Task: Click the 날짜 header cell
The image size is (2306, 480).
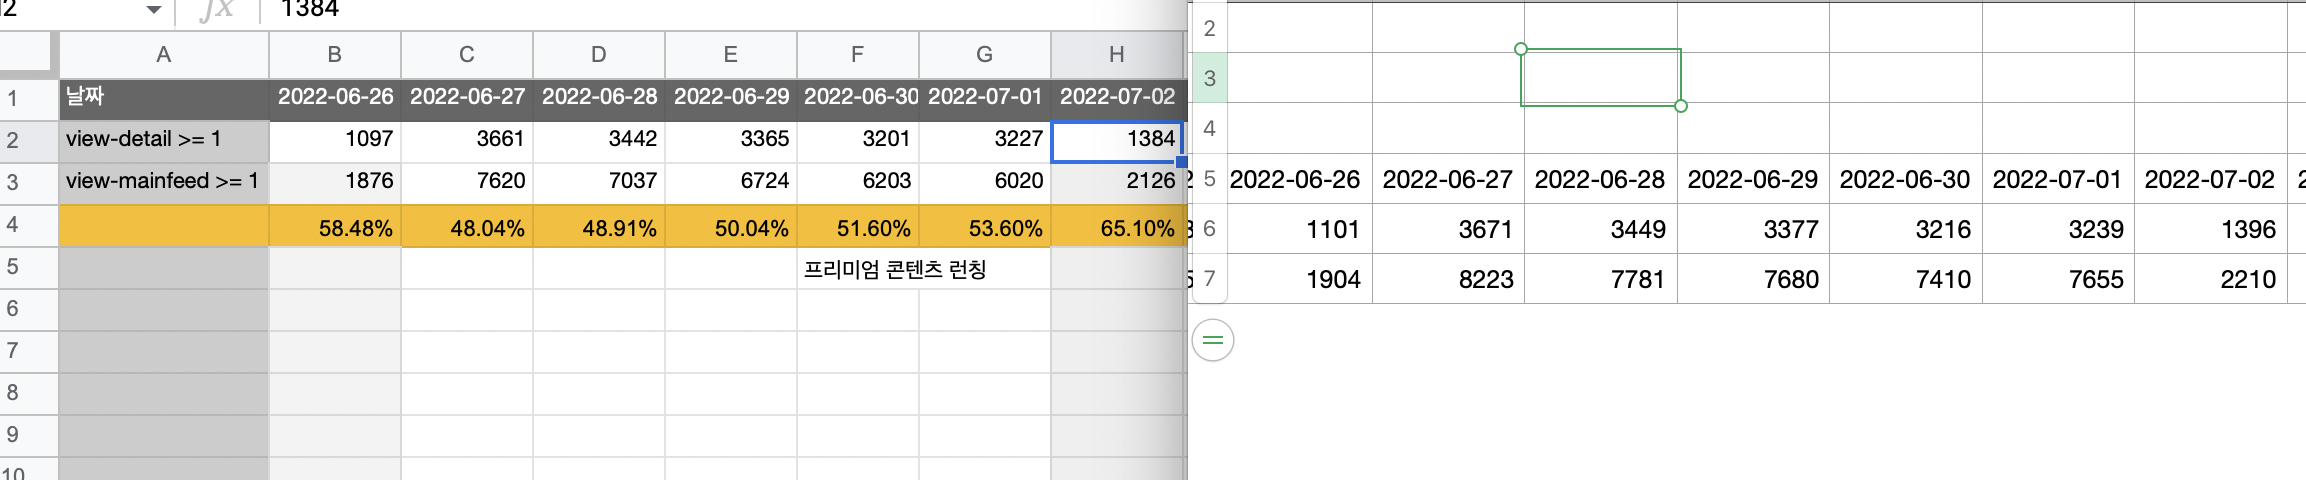Action: click(x=164, y=97)
